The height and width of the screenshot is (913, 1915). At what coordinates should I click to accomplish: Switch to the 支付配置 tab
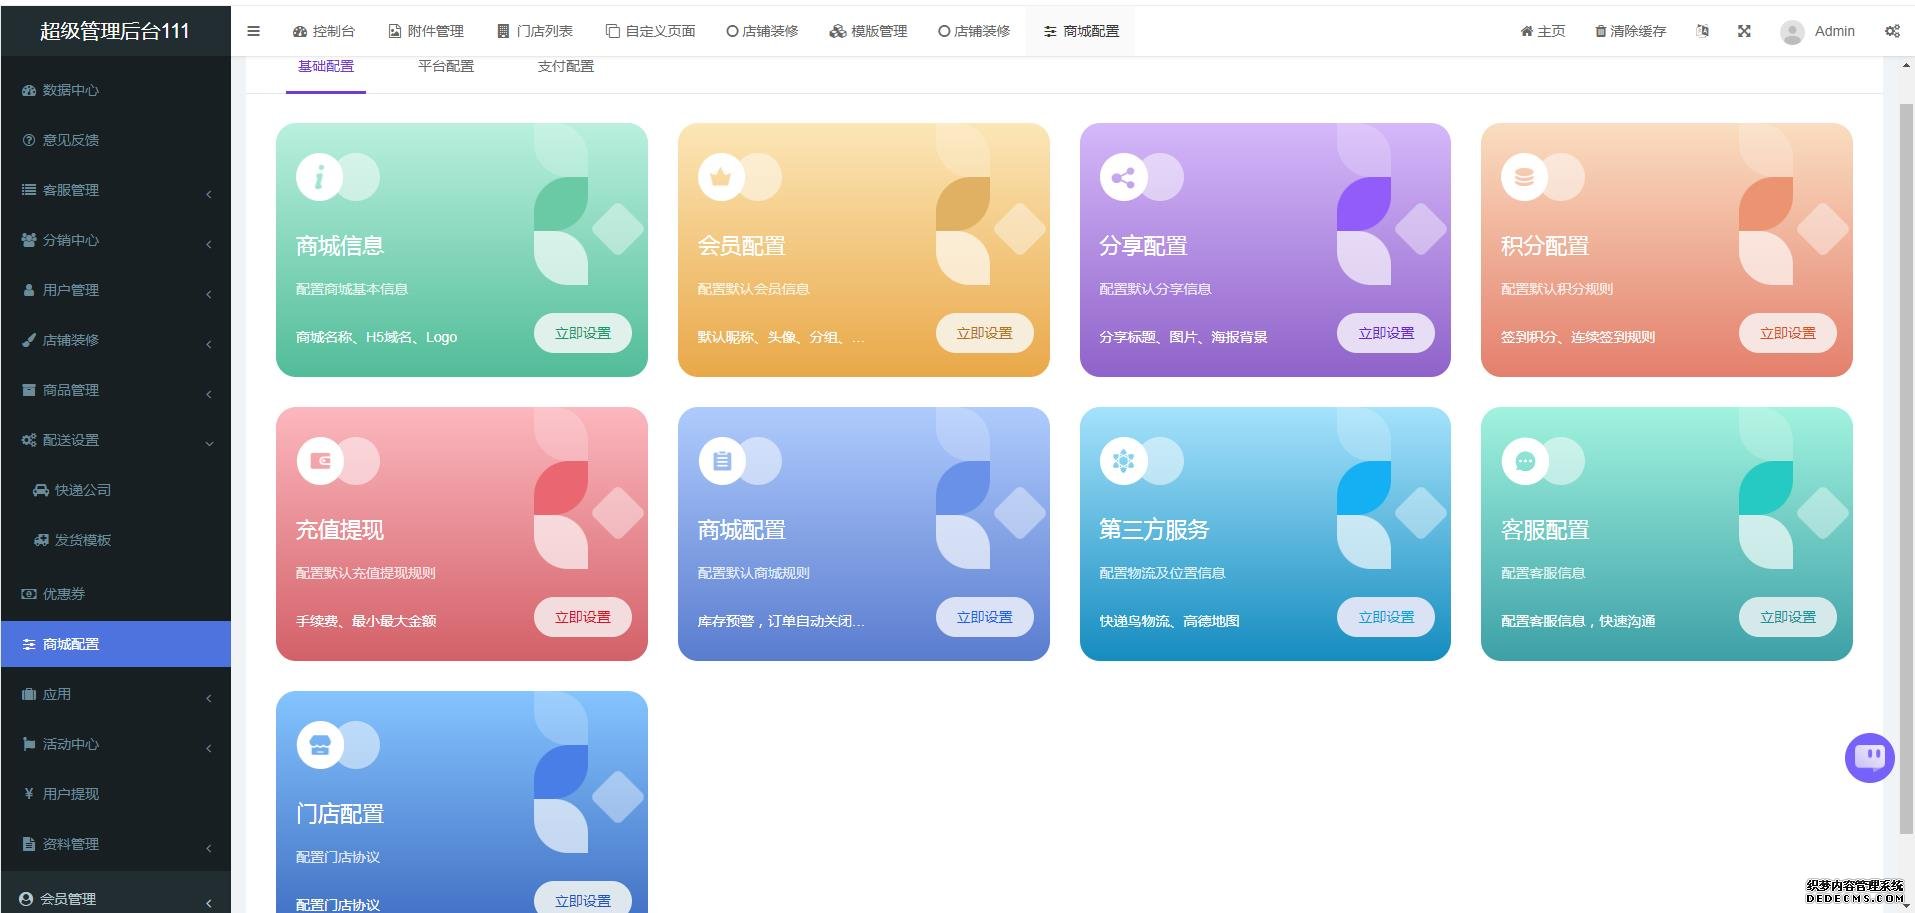coord(566,66)
